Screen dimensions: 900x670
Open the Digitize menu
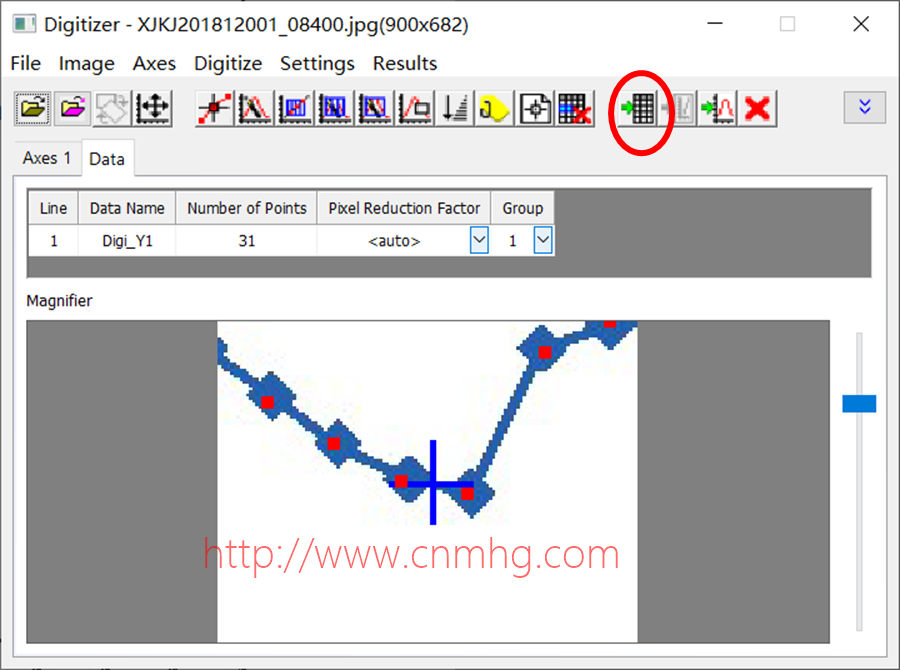click(x=228, y=63)
